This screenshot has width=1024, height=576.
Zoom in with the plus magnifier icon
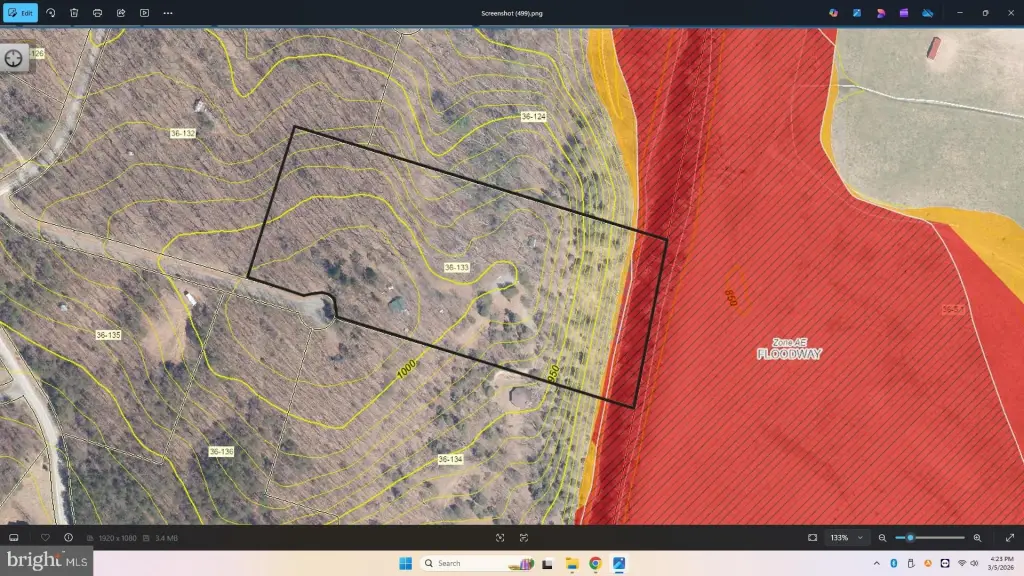(x=977, y=538)
